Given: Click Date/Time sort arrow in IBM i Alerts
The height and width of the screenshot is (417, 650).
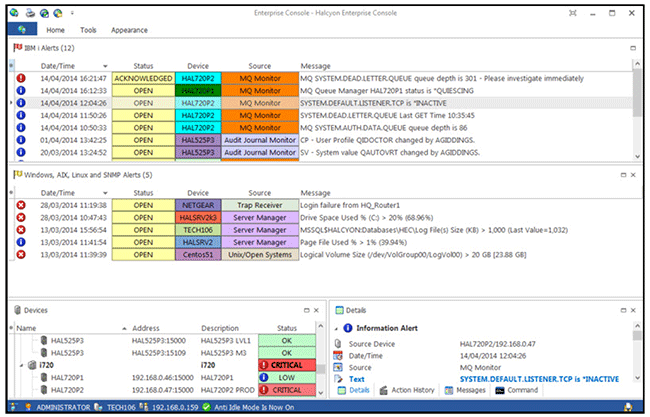Looking at the screenshot, I should (105, 66).
